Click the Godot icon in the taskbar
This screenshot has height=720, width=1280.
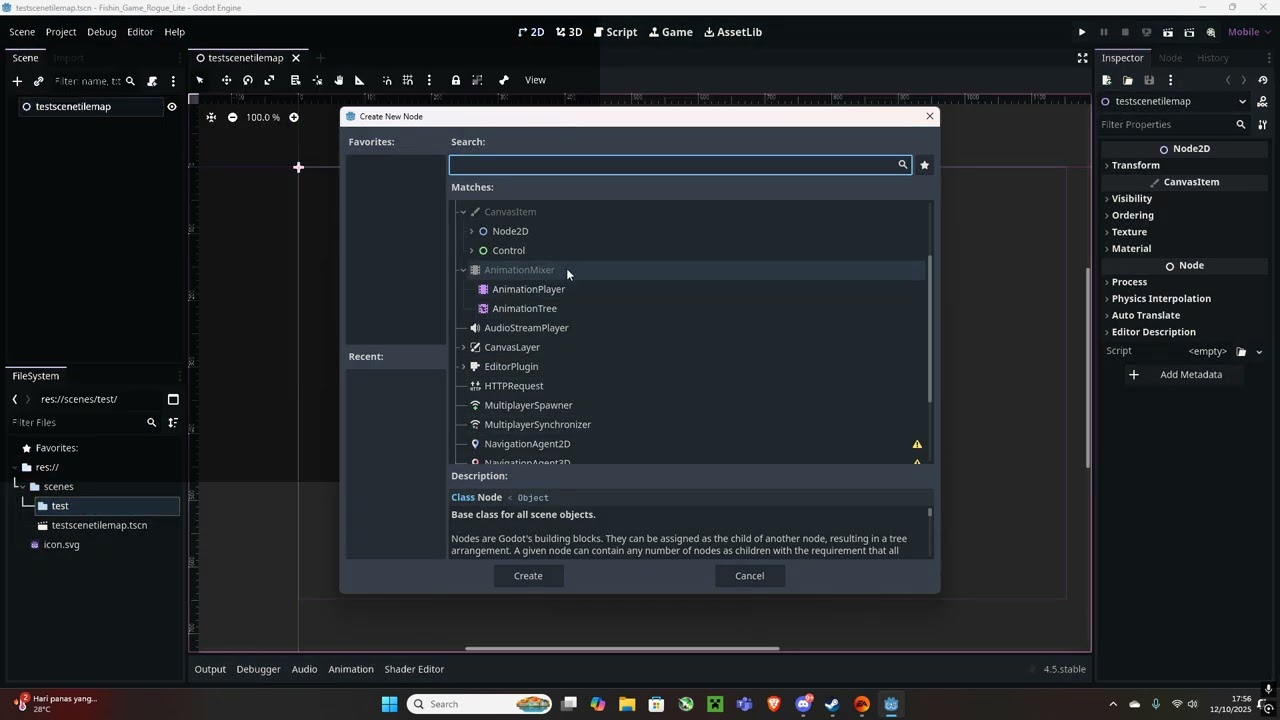[x=891, y=704]
